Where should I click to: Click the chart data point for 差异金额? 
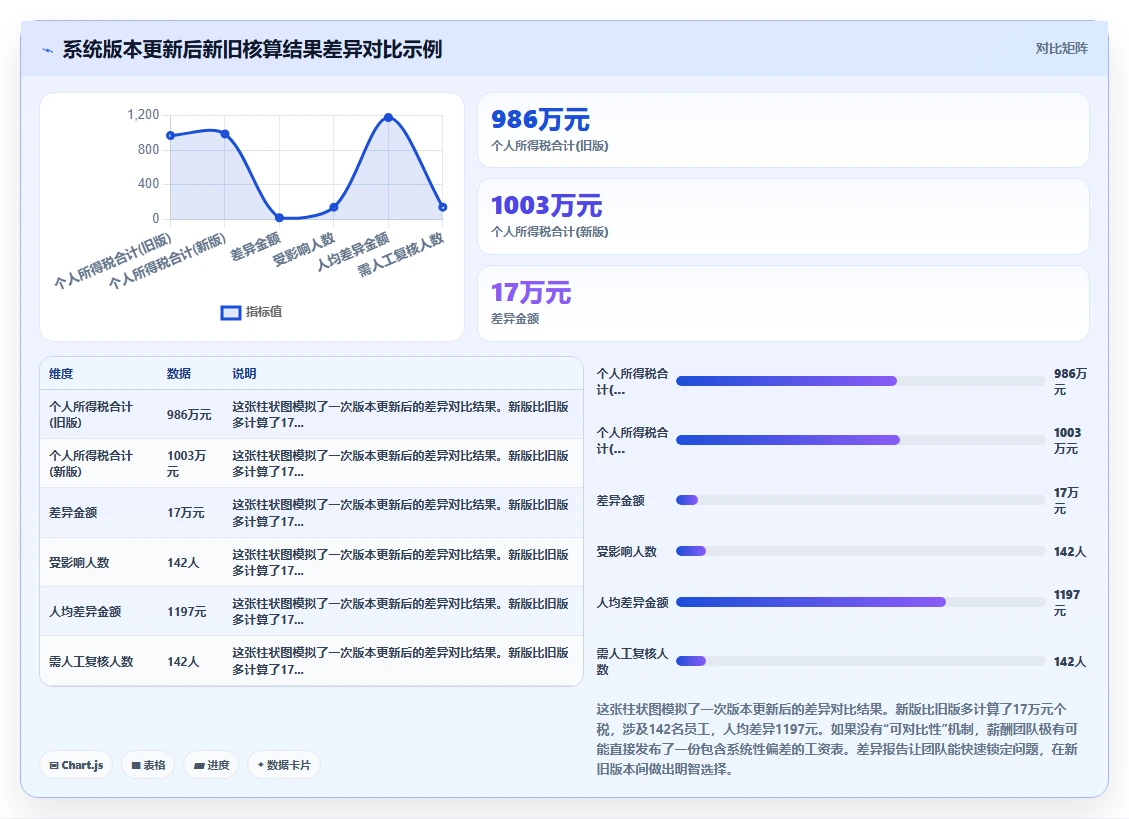pos(279,218)
